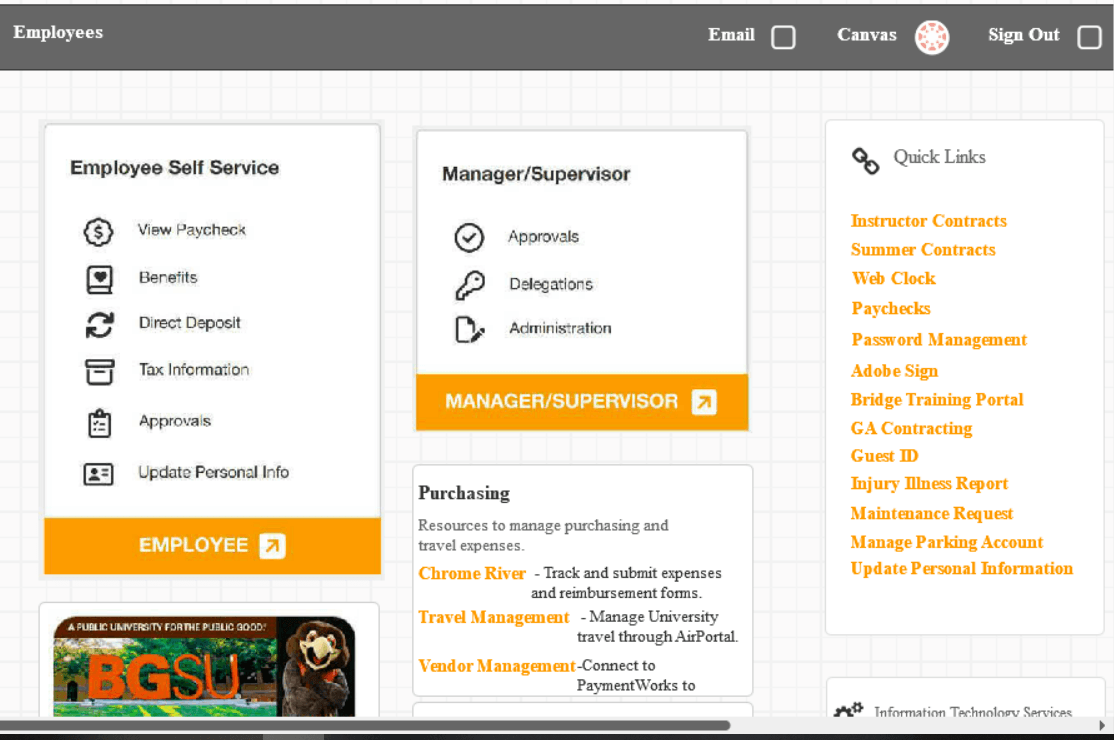Screen dimensions: 1114x740
Task: Open Canvas via its round logo icon
Action: coord(932,37)
